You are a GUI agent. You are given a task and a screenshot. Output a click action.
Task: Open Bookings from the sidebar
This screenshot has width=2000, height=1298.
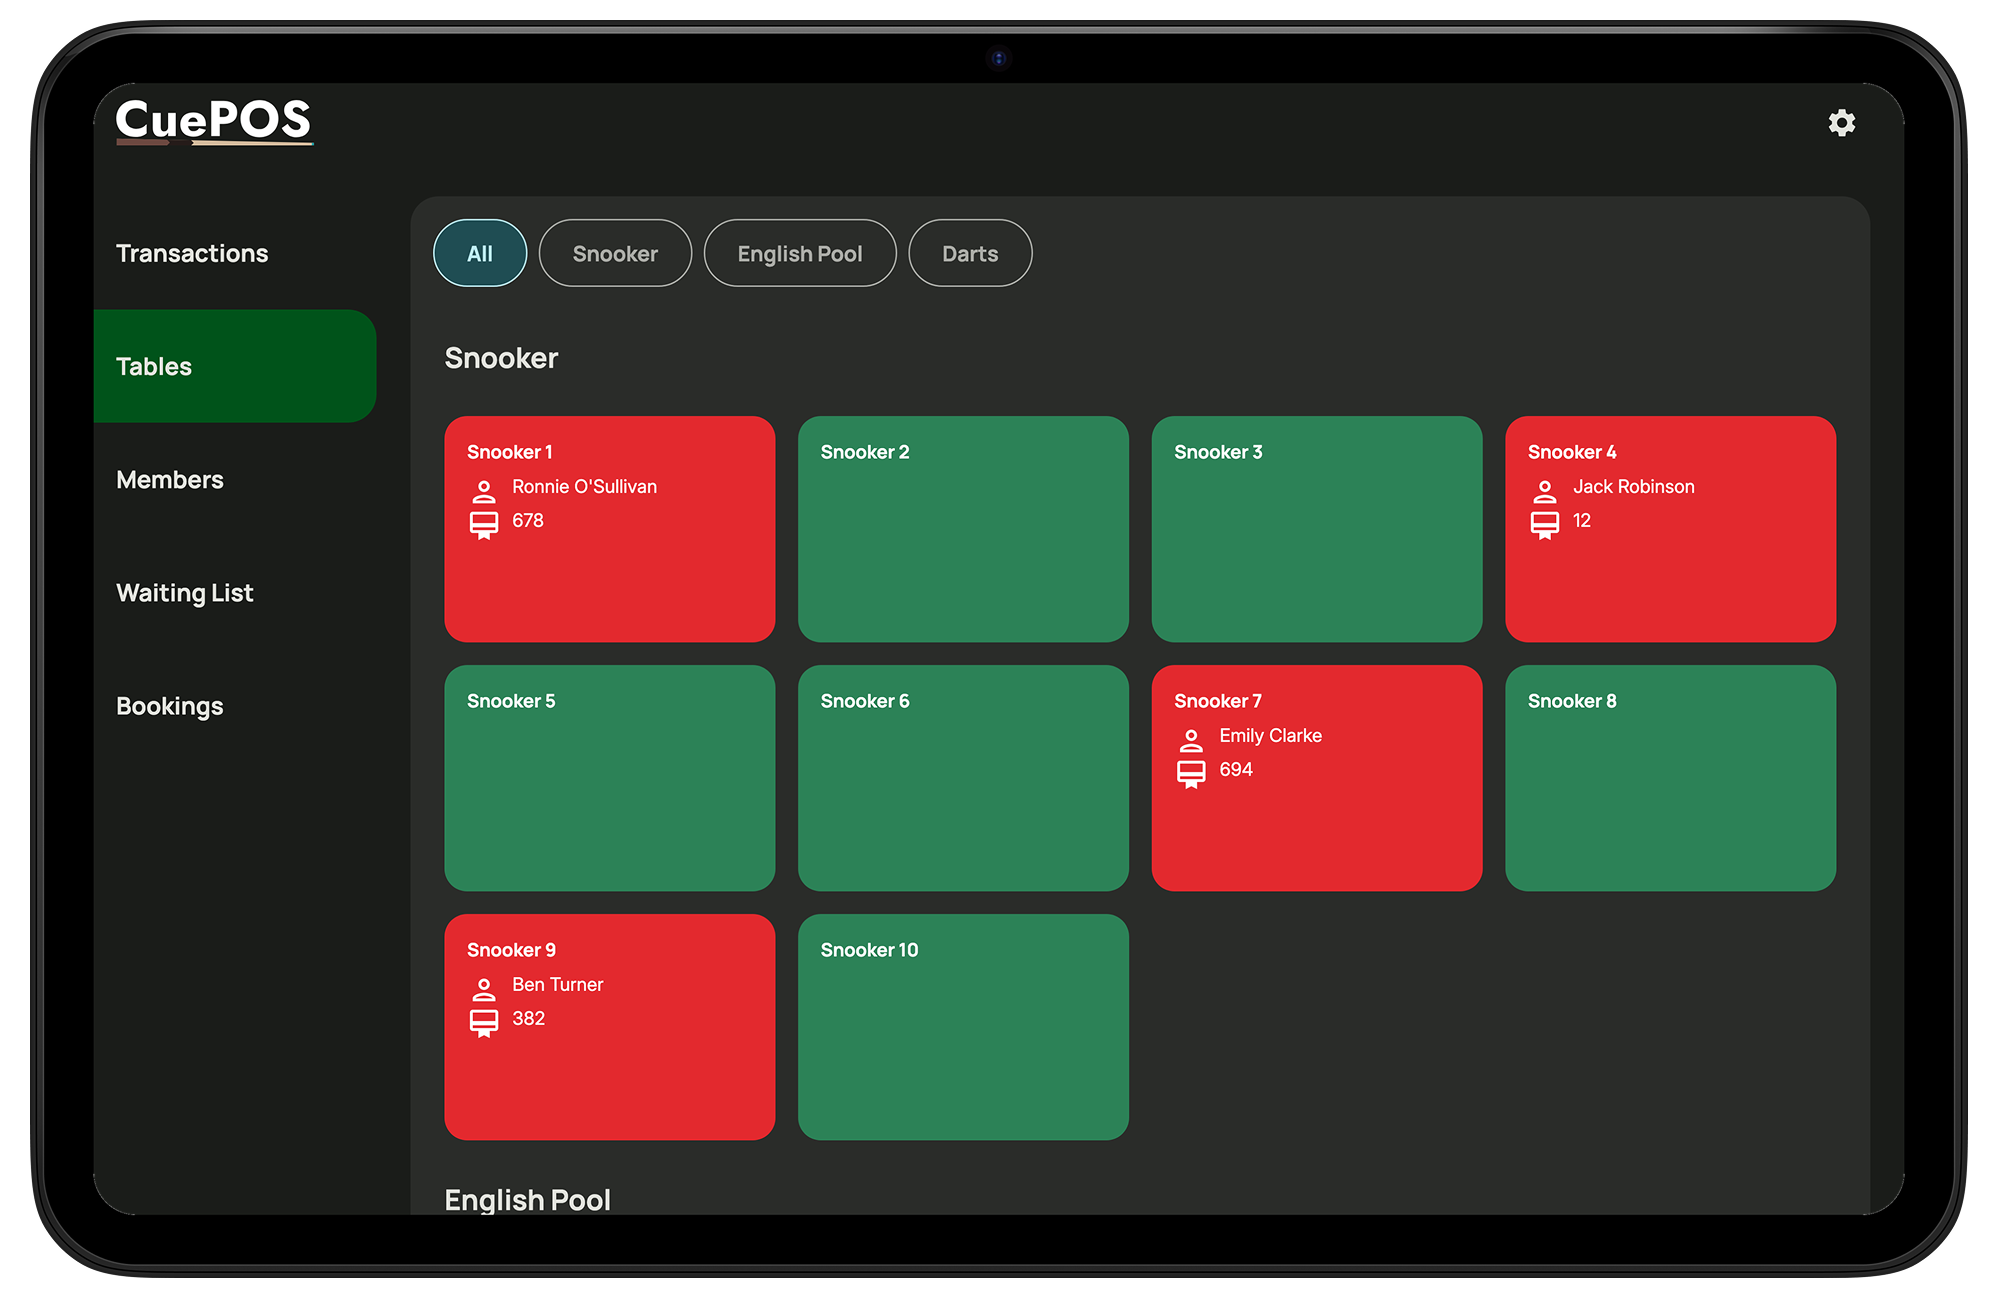[x=170, y=706]
